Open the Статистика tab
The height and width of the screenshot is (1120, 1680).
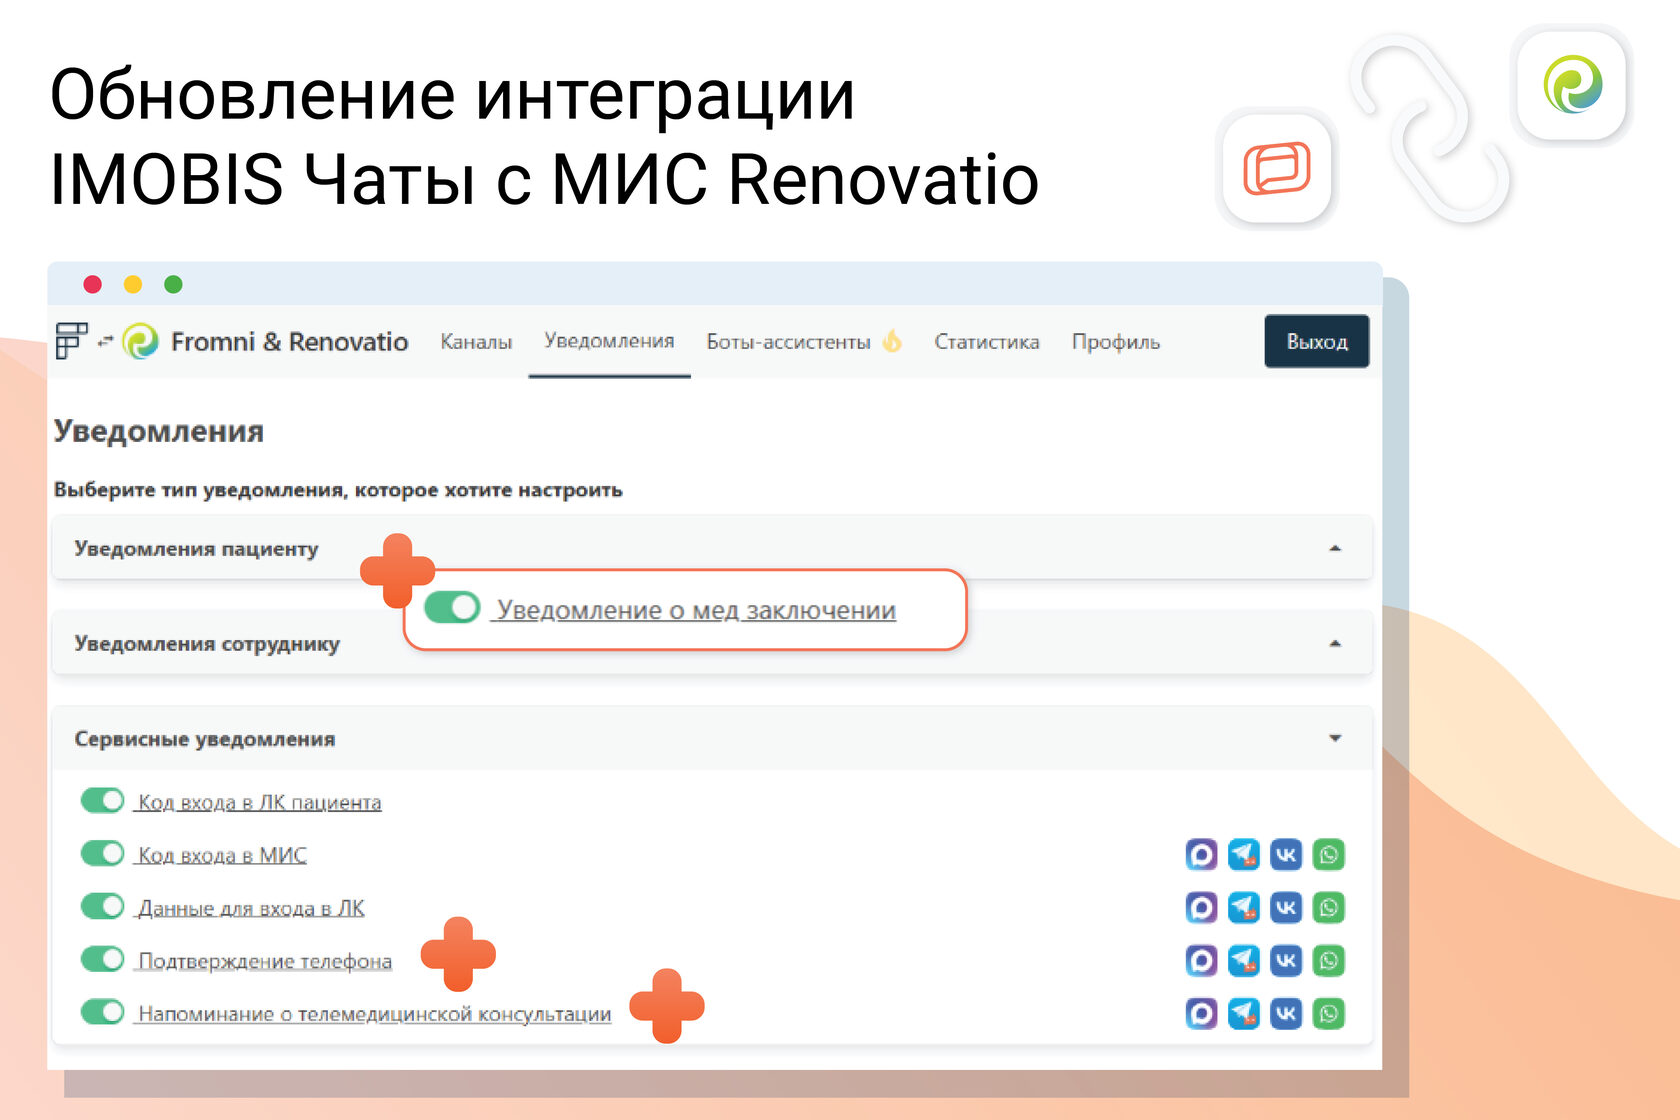tap(987, 342)
